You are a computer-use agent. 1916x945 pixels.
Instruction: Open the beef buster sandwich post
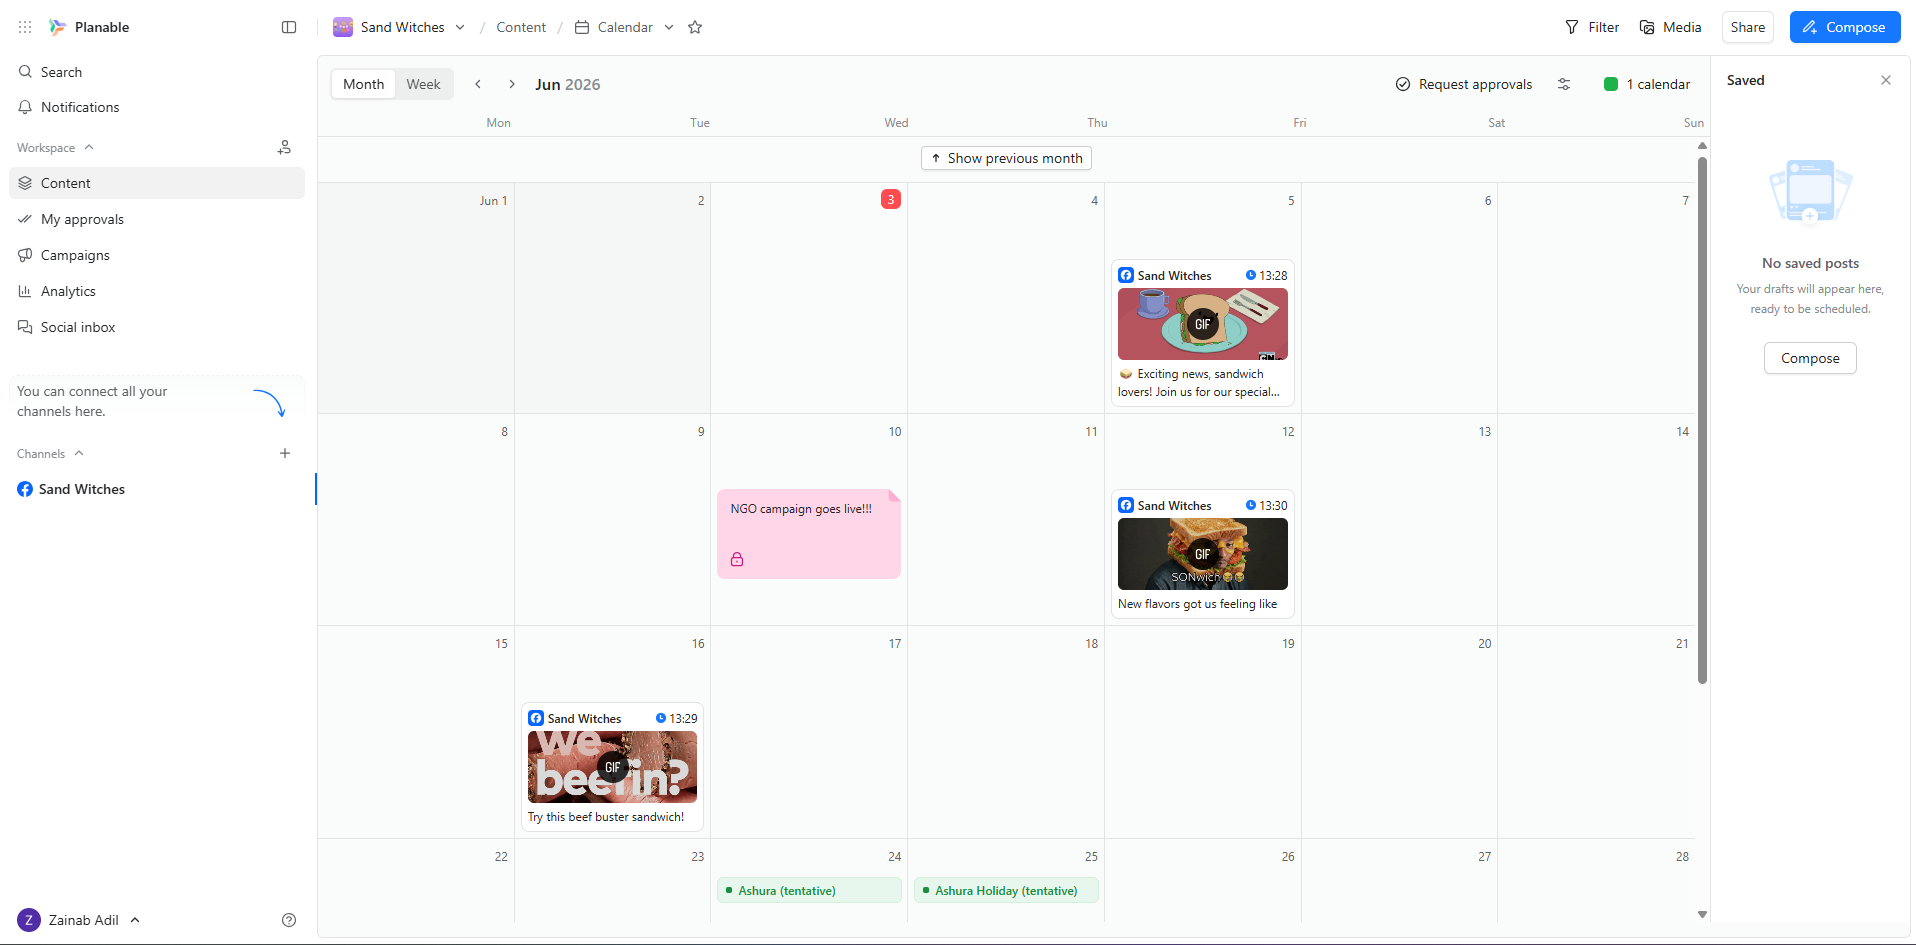coord(612,767)
